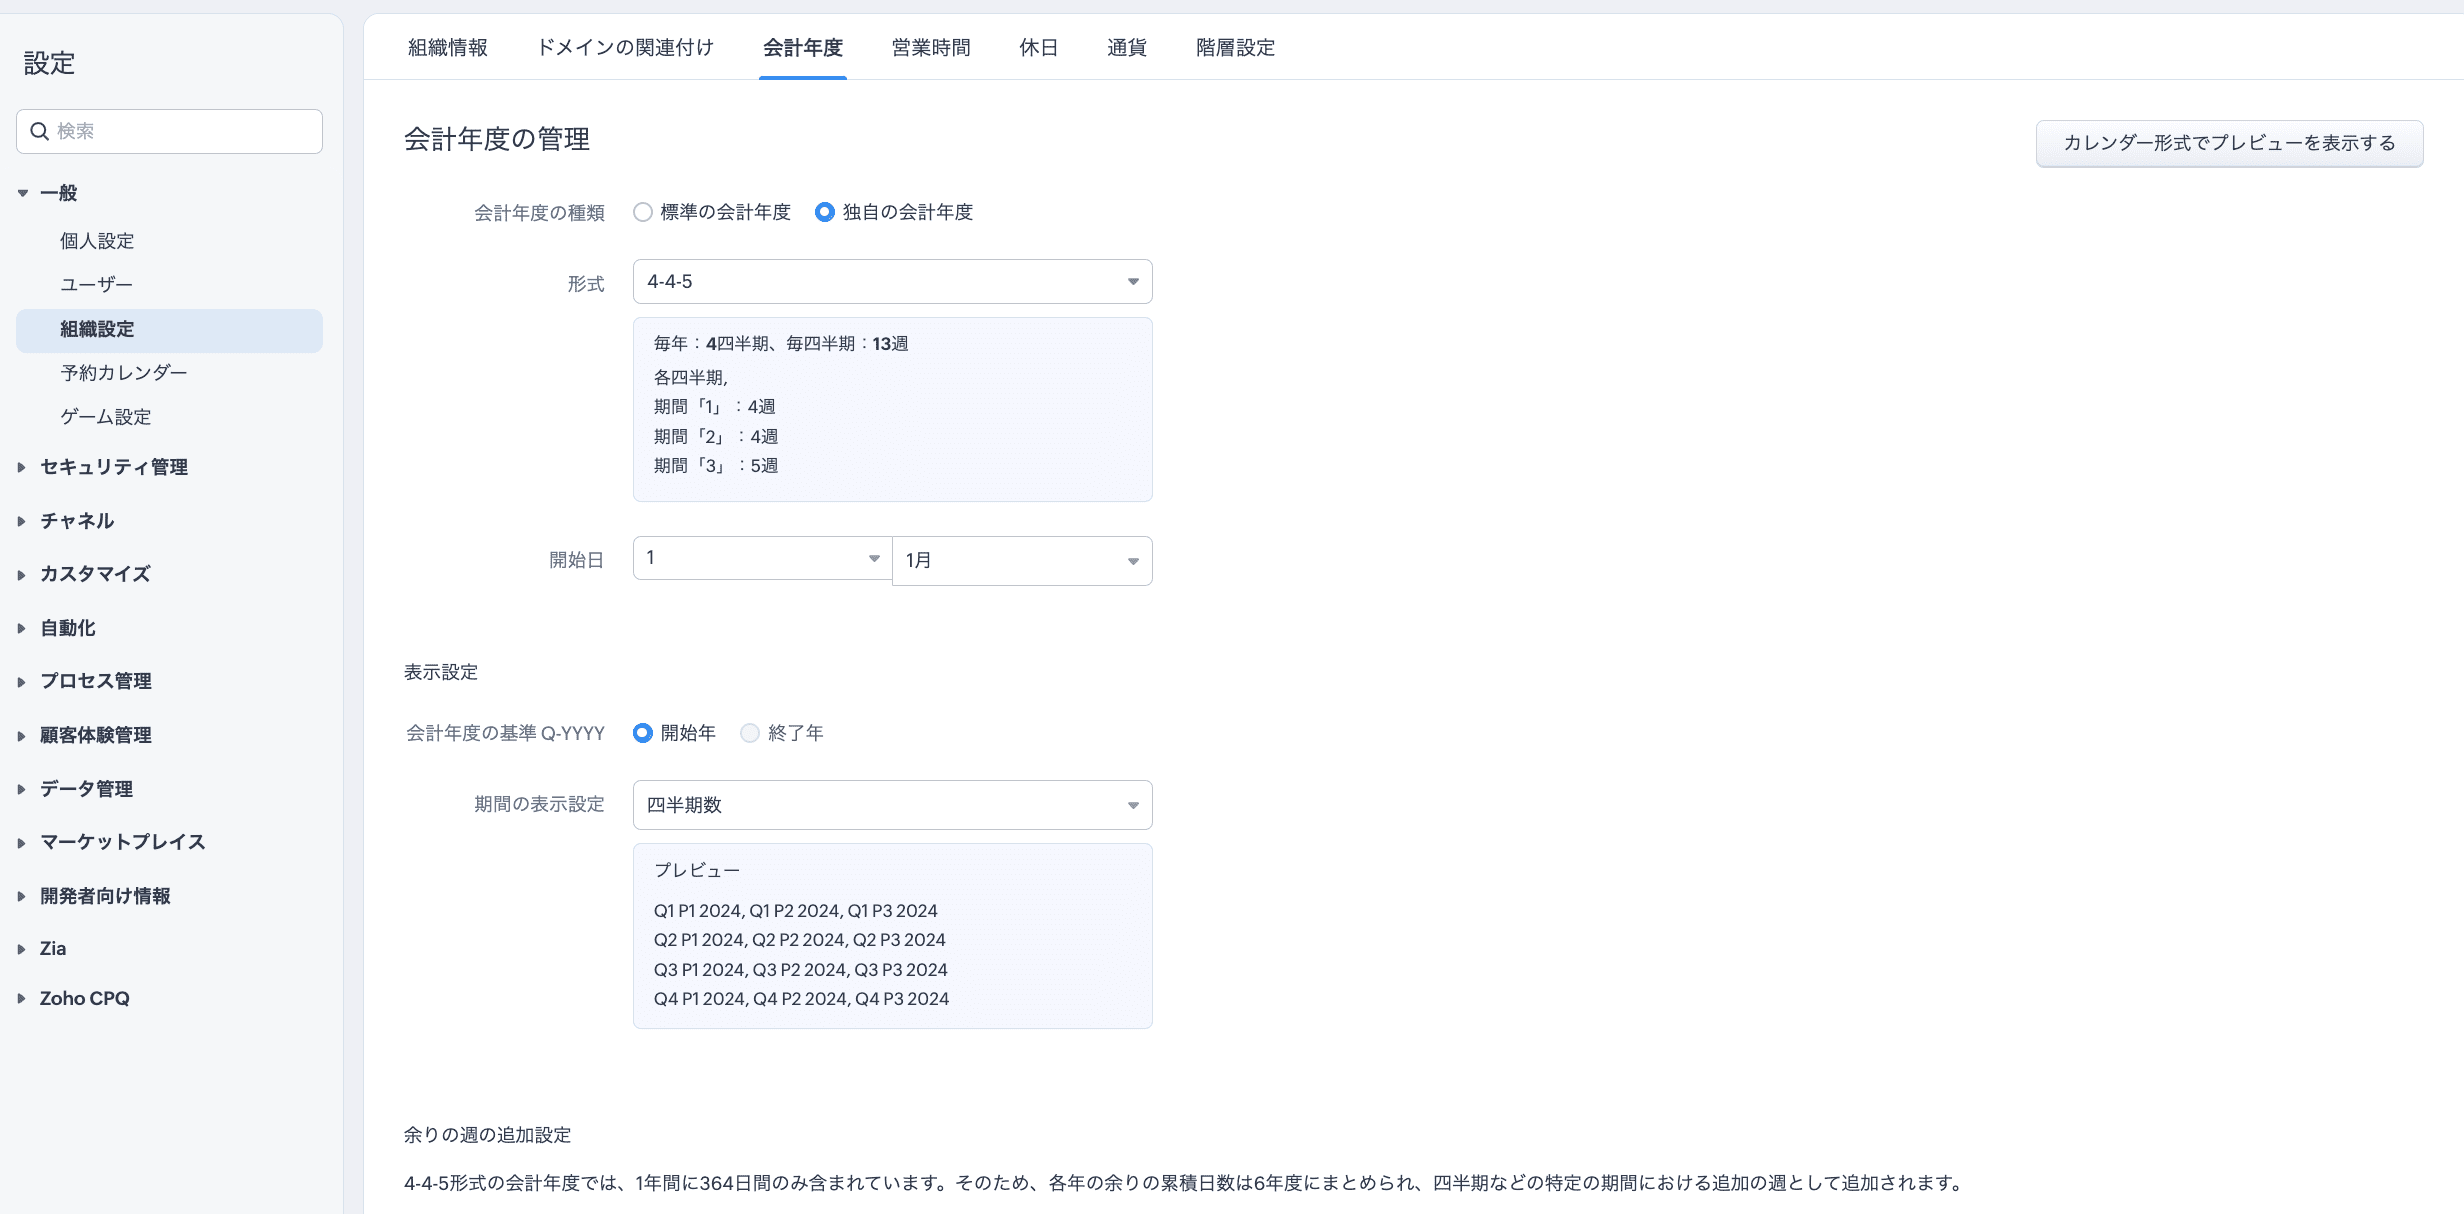This screenshot has width=2464, height=1214.
Task: Click the preview line starting Q1 P1 2024
Action: pos(796,911)
